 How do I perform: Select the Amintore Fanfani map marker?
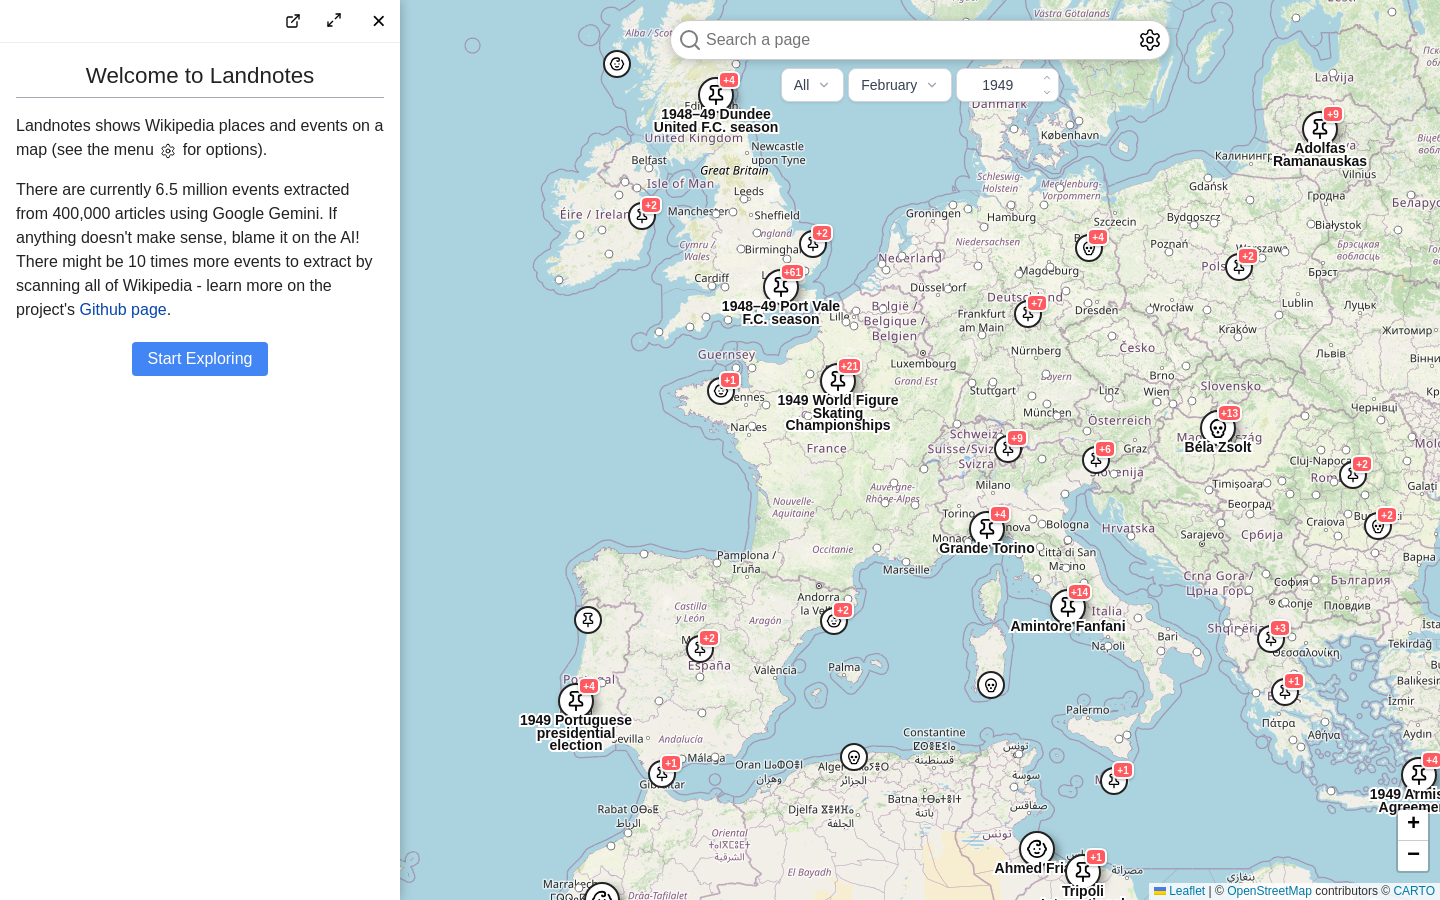(x=1068, y=607)
